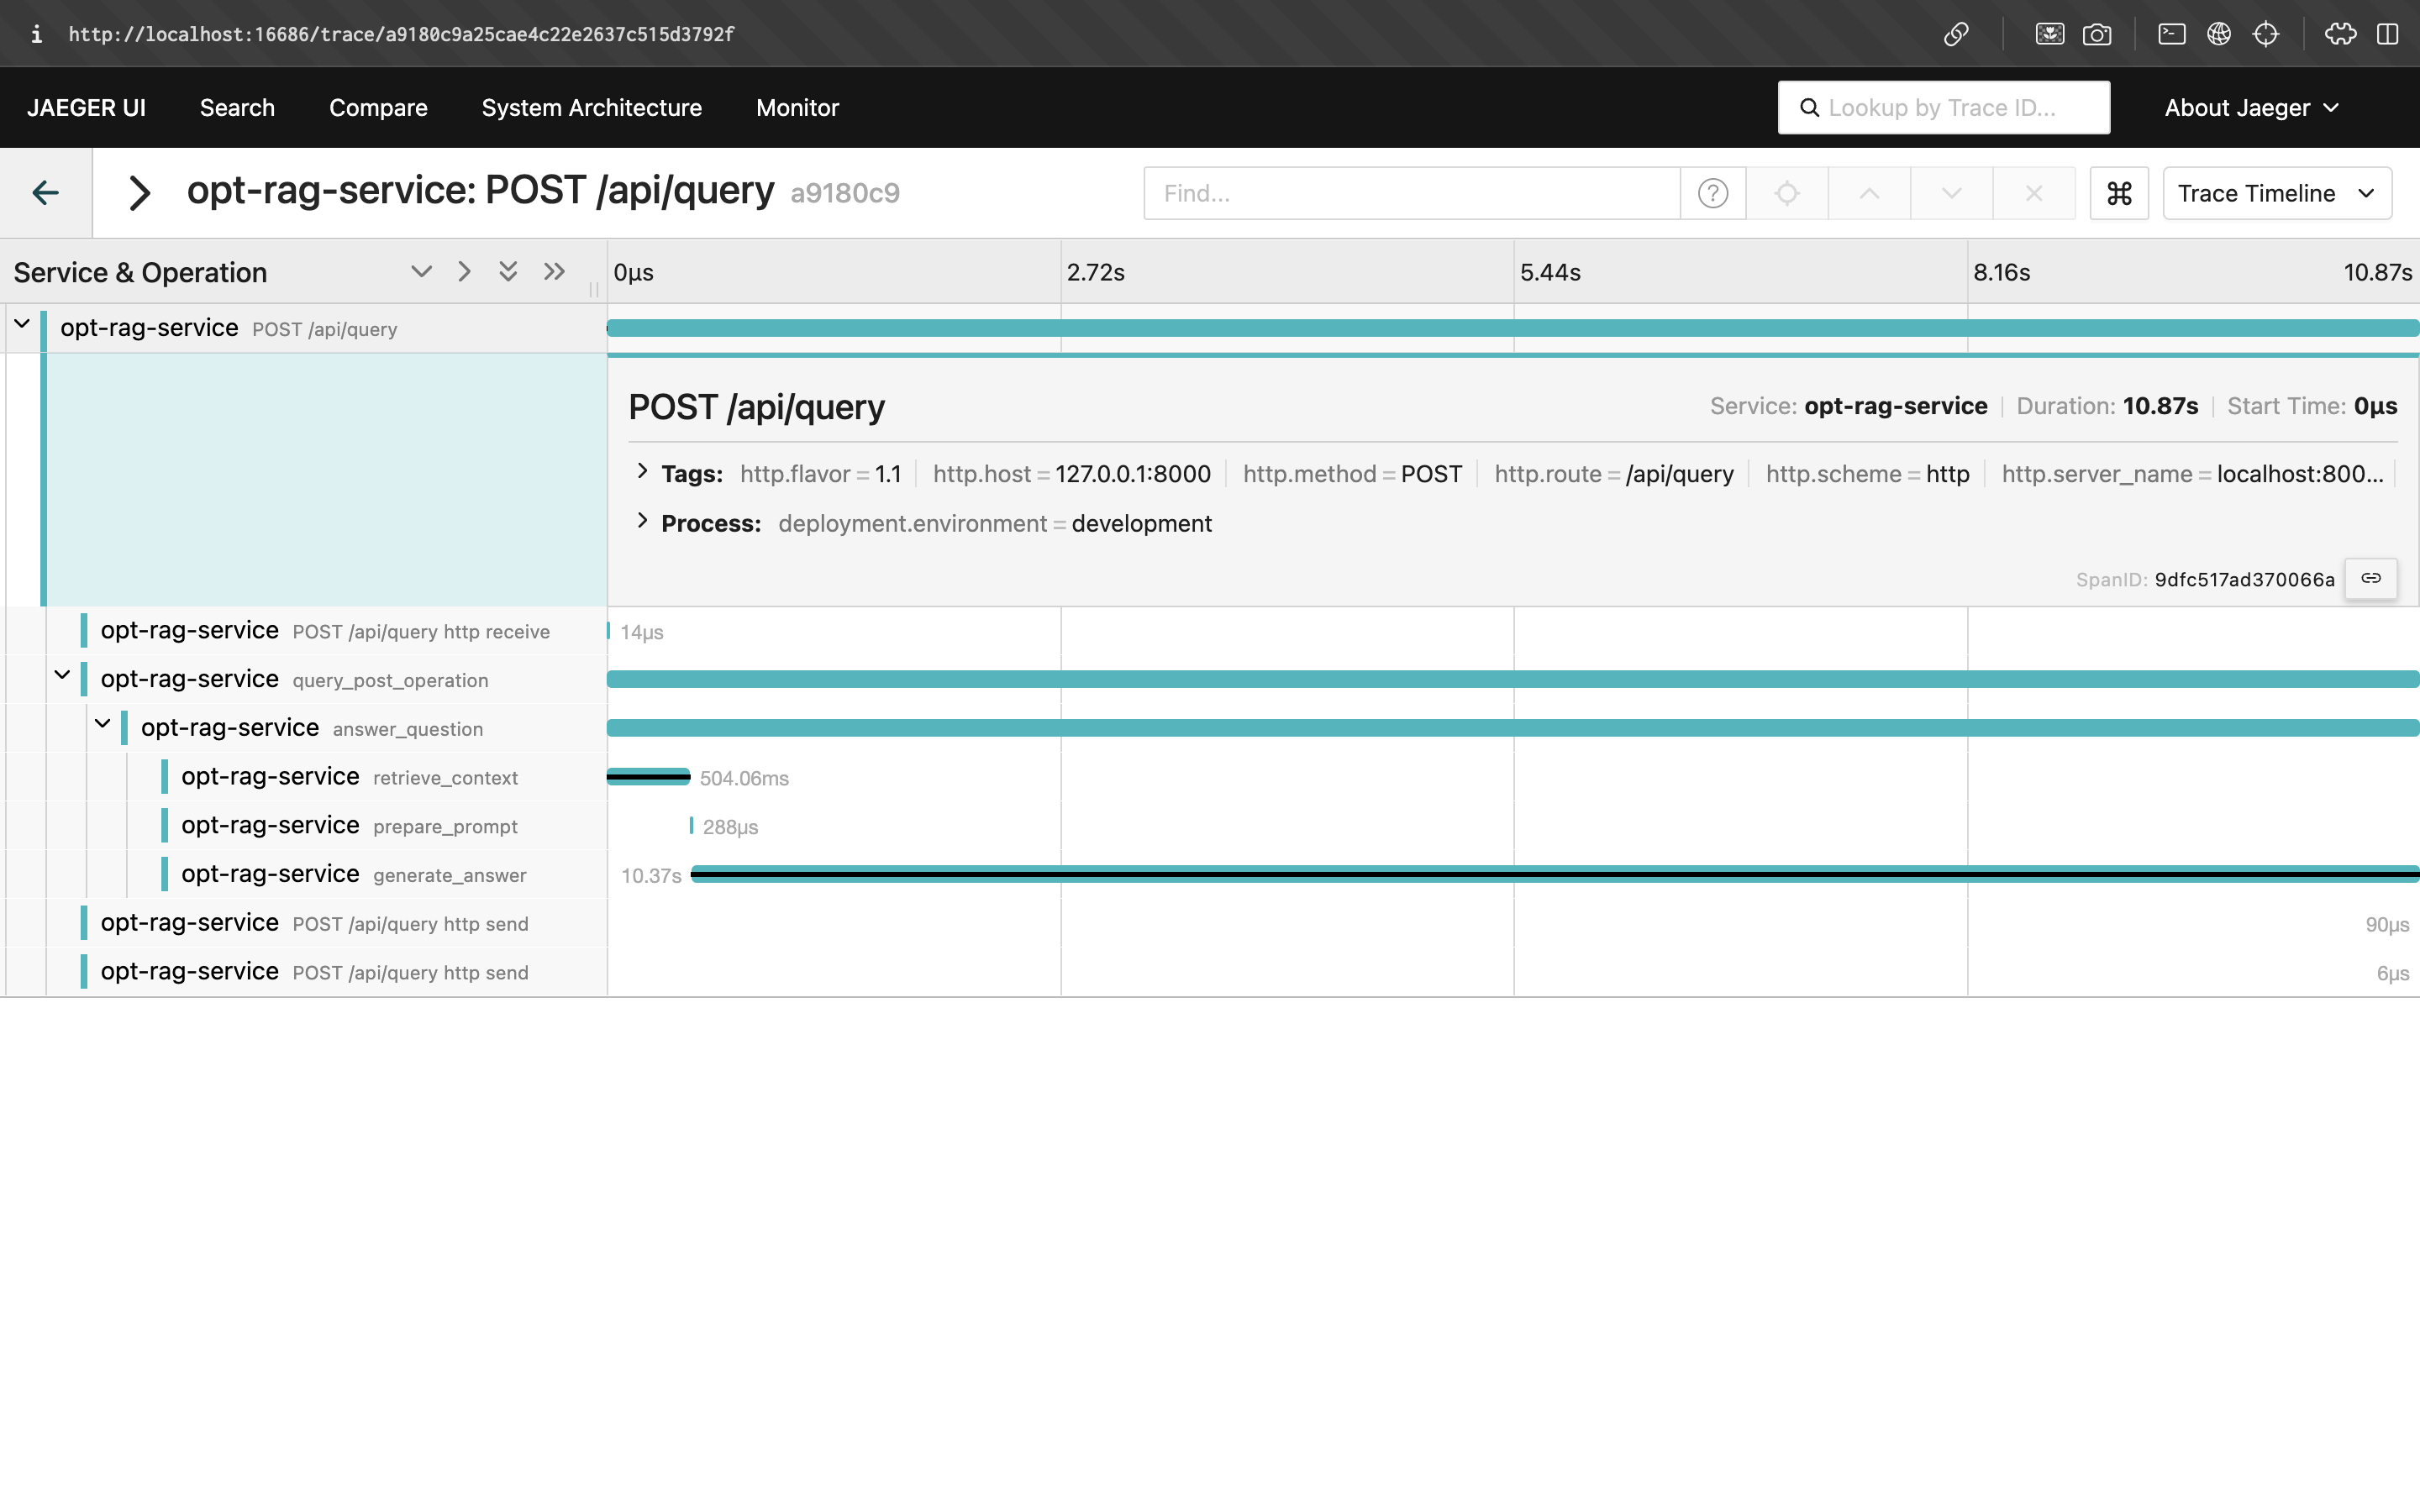Collapse one level using the single chevron icon
The image size is (2420, 1512).
coord(463,271)
